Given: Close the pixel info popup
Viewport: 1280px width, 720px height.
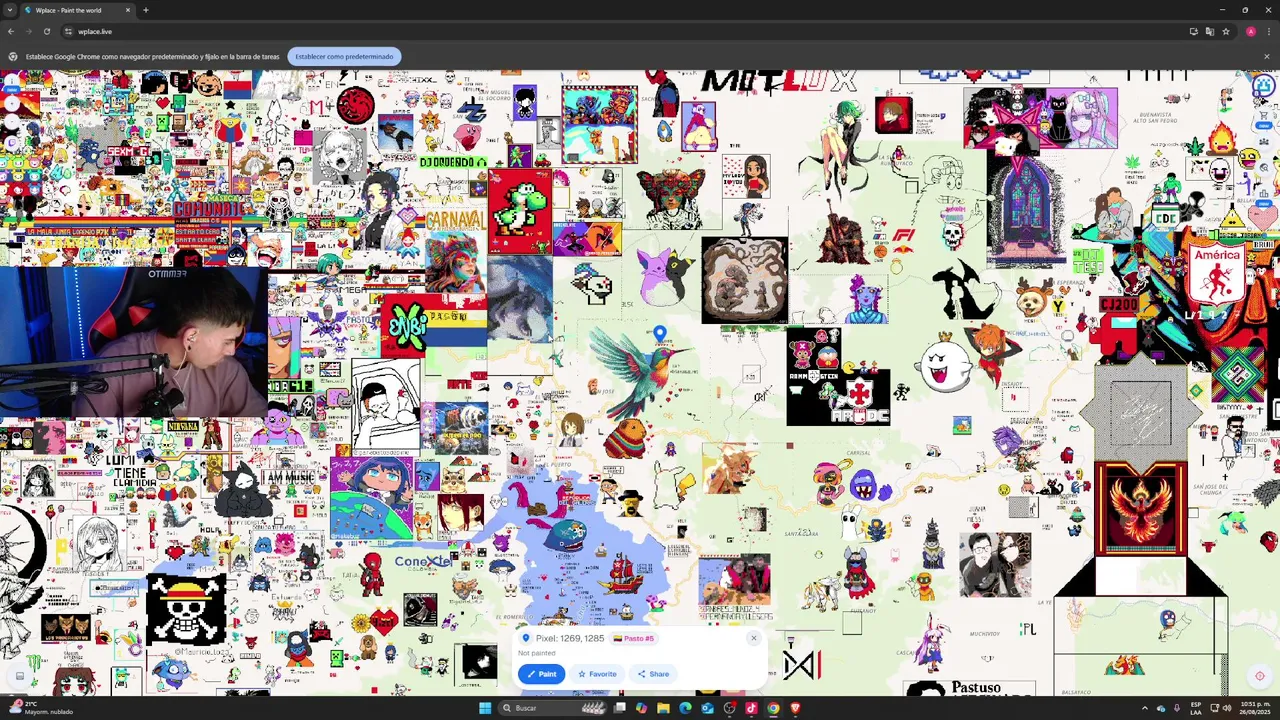Looking at the screenshot, I should [x=754, y=638].
